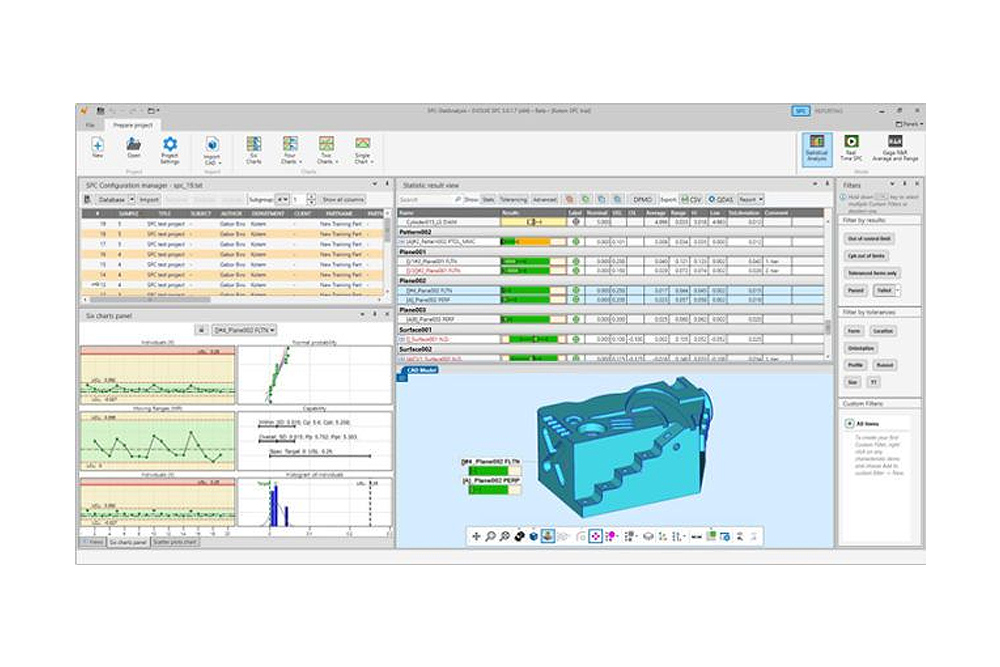1000x667 pixels.
Task: Click zoom magnifier in CAD toolbar
Action: [x=491, y=537]
